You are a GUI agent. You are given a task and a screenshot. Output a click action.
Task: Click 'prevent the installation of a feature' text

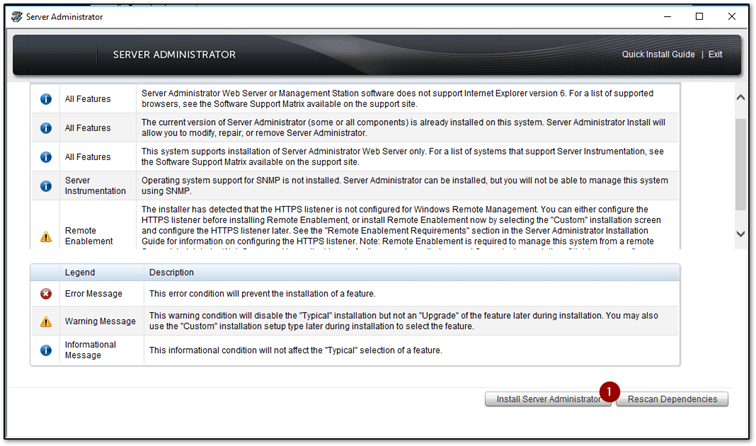click(x=262, y=294)
